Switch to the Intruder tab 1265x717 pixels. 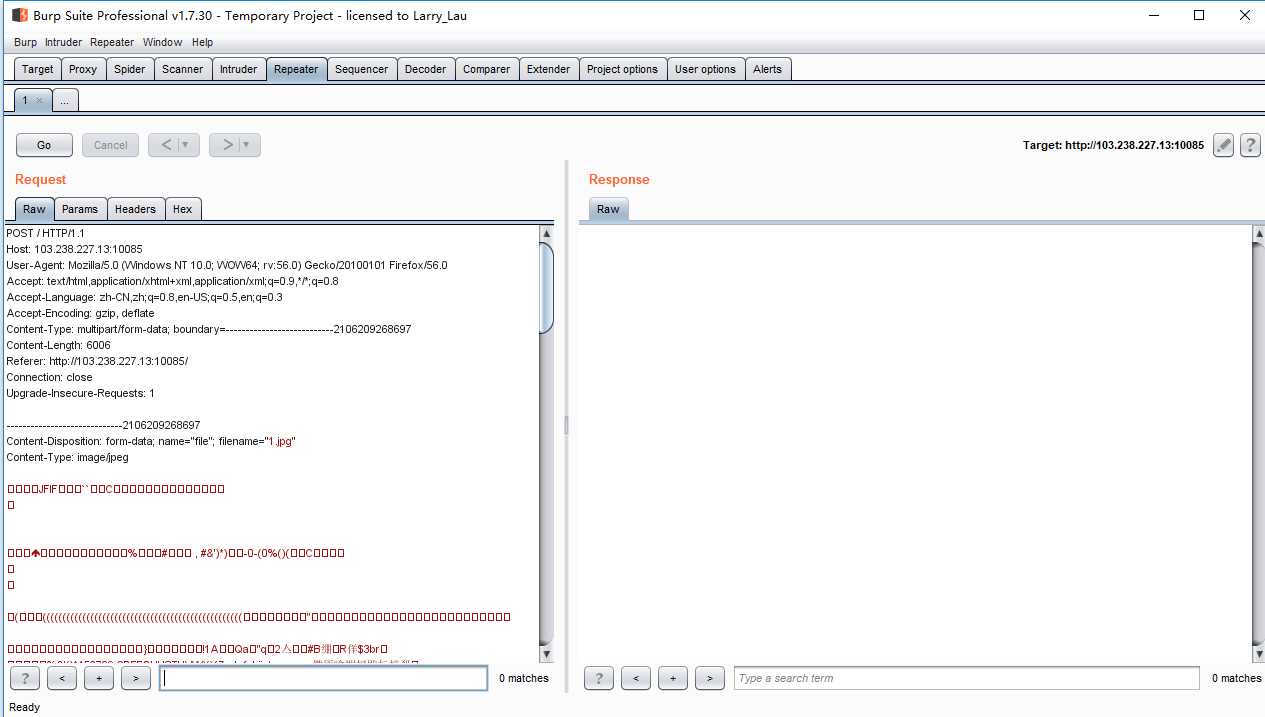coord(239,69)
